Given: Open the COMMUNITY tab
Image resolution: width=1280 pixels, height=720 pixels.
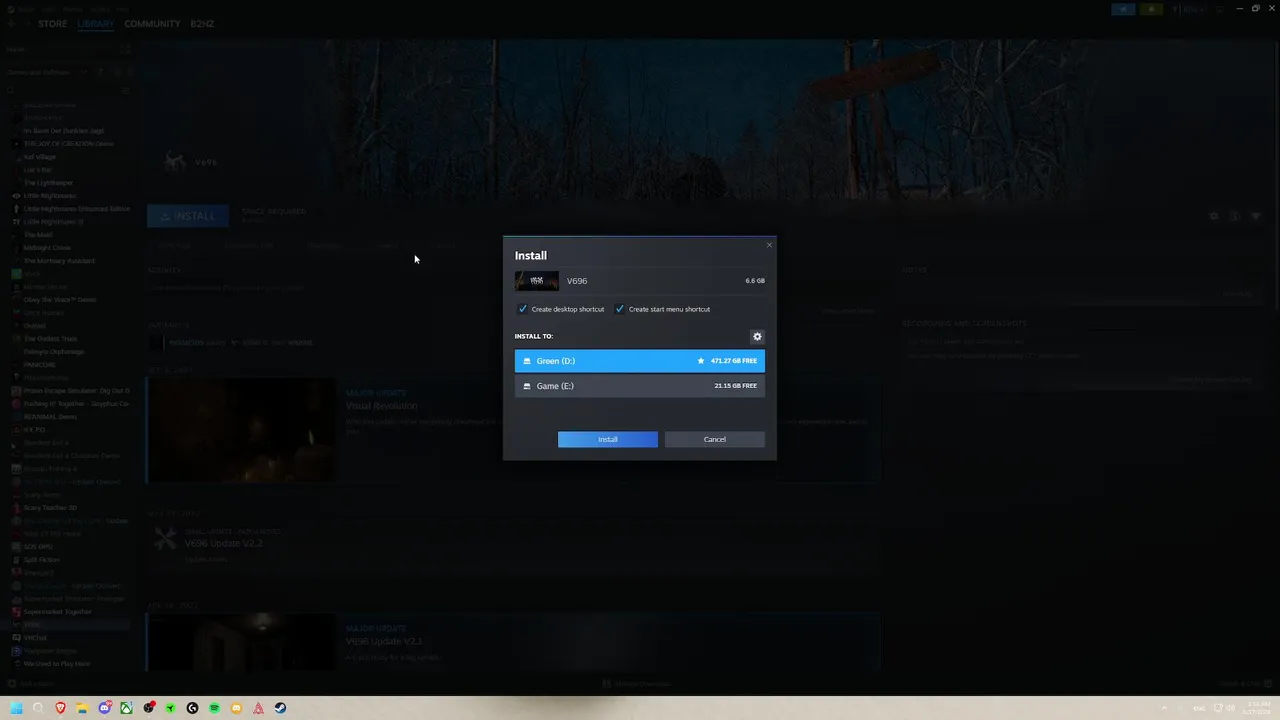Looking at the screenshot, I should (x=152, y=24).
